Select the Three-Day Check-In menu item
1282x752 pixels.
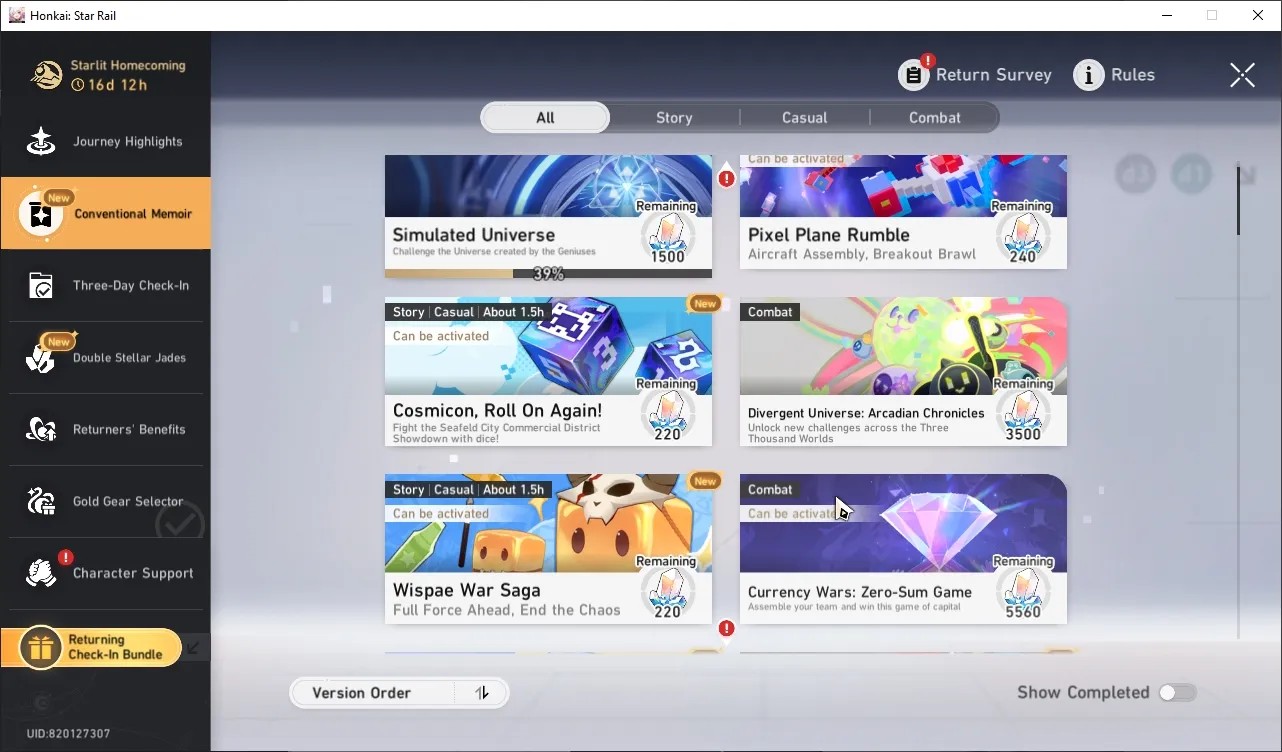click(x=106, y=286)
